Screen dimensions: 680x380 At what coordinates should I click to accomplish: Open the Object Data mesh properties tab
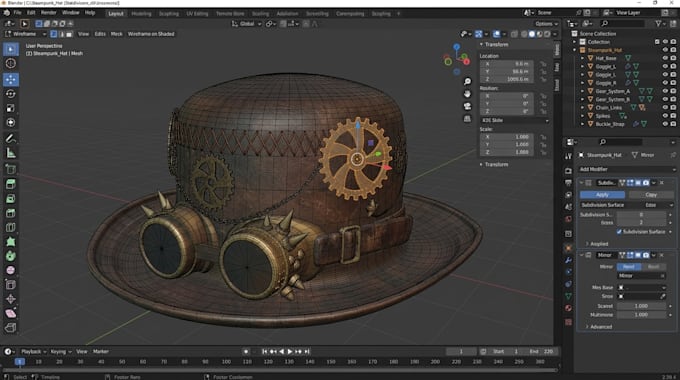569,296
